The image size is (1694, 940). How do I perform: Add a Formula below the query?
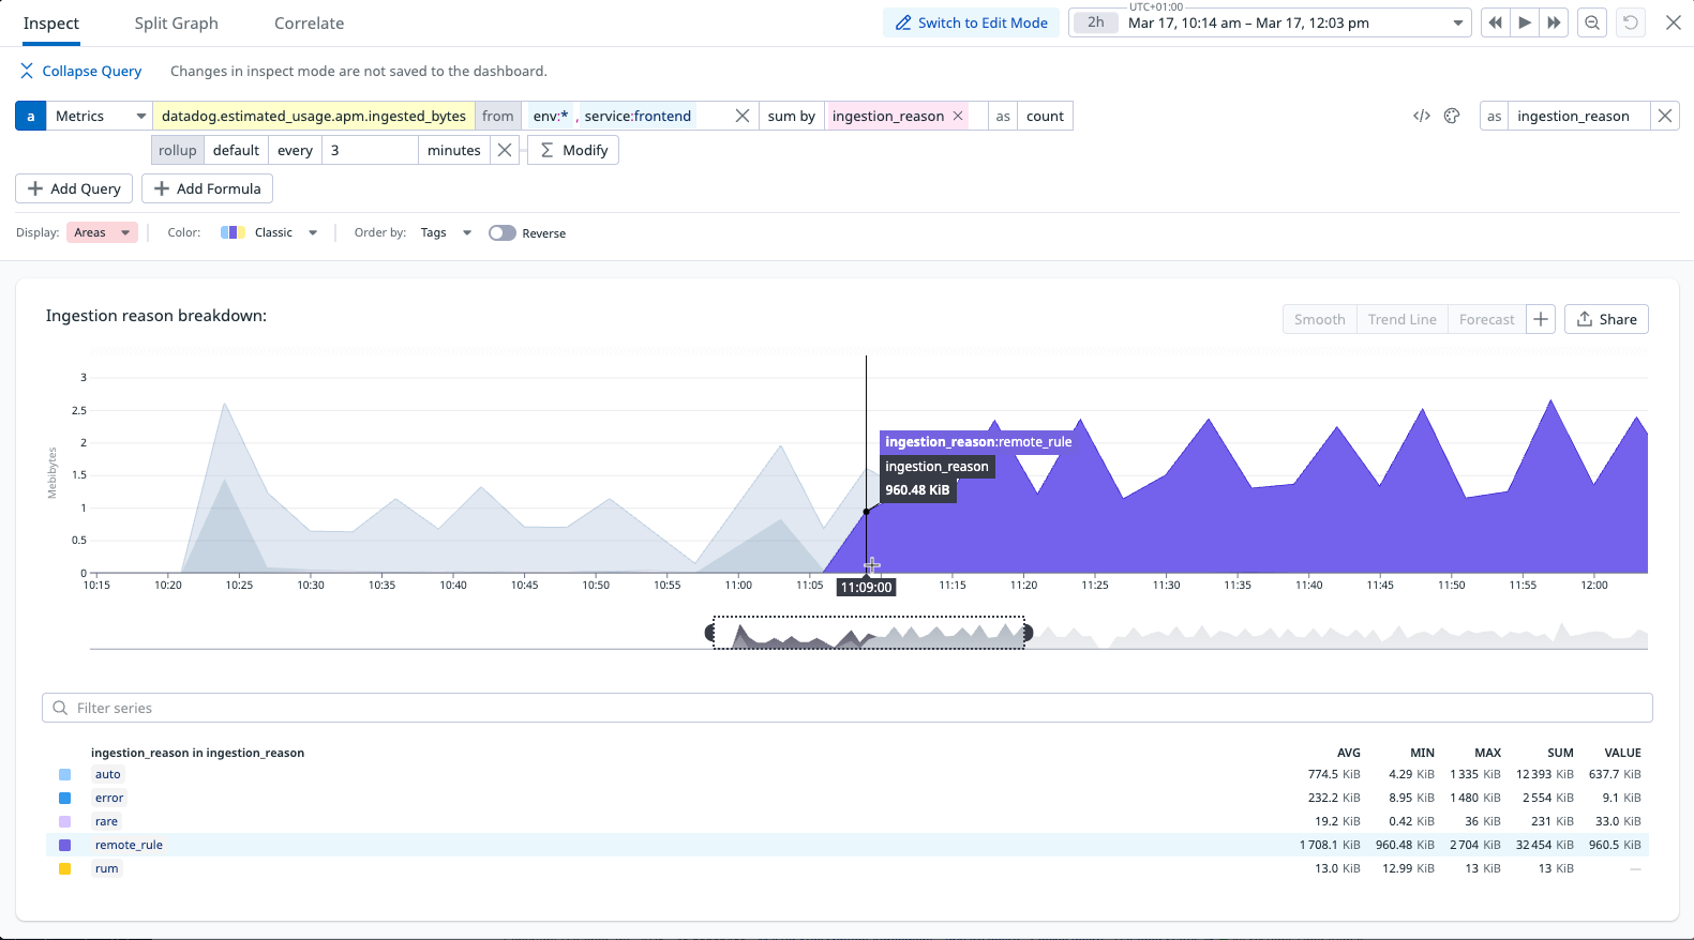tap(207, 188)
